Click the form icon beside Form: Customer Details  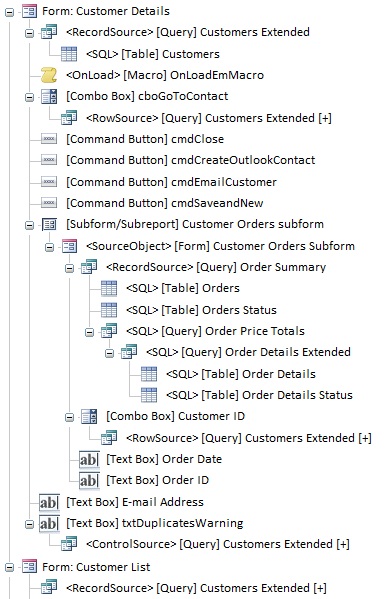coord(29,11)
